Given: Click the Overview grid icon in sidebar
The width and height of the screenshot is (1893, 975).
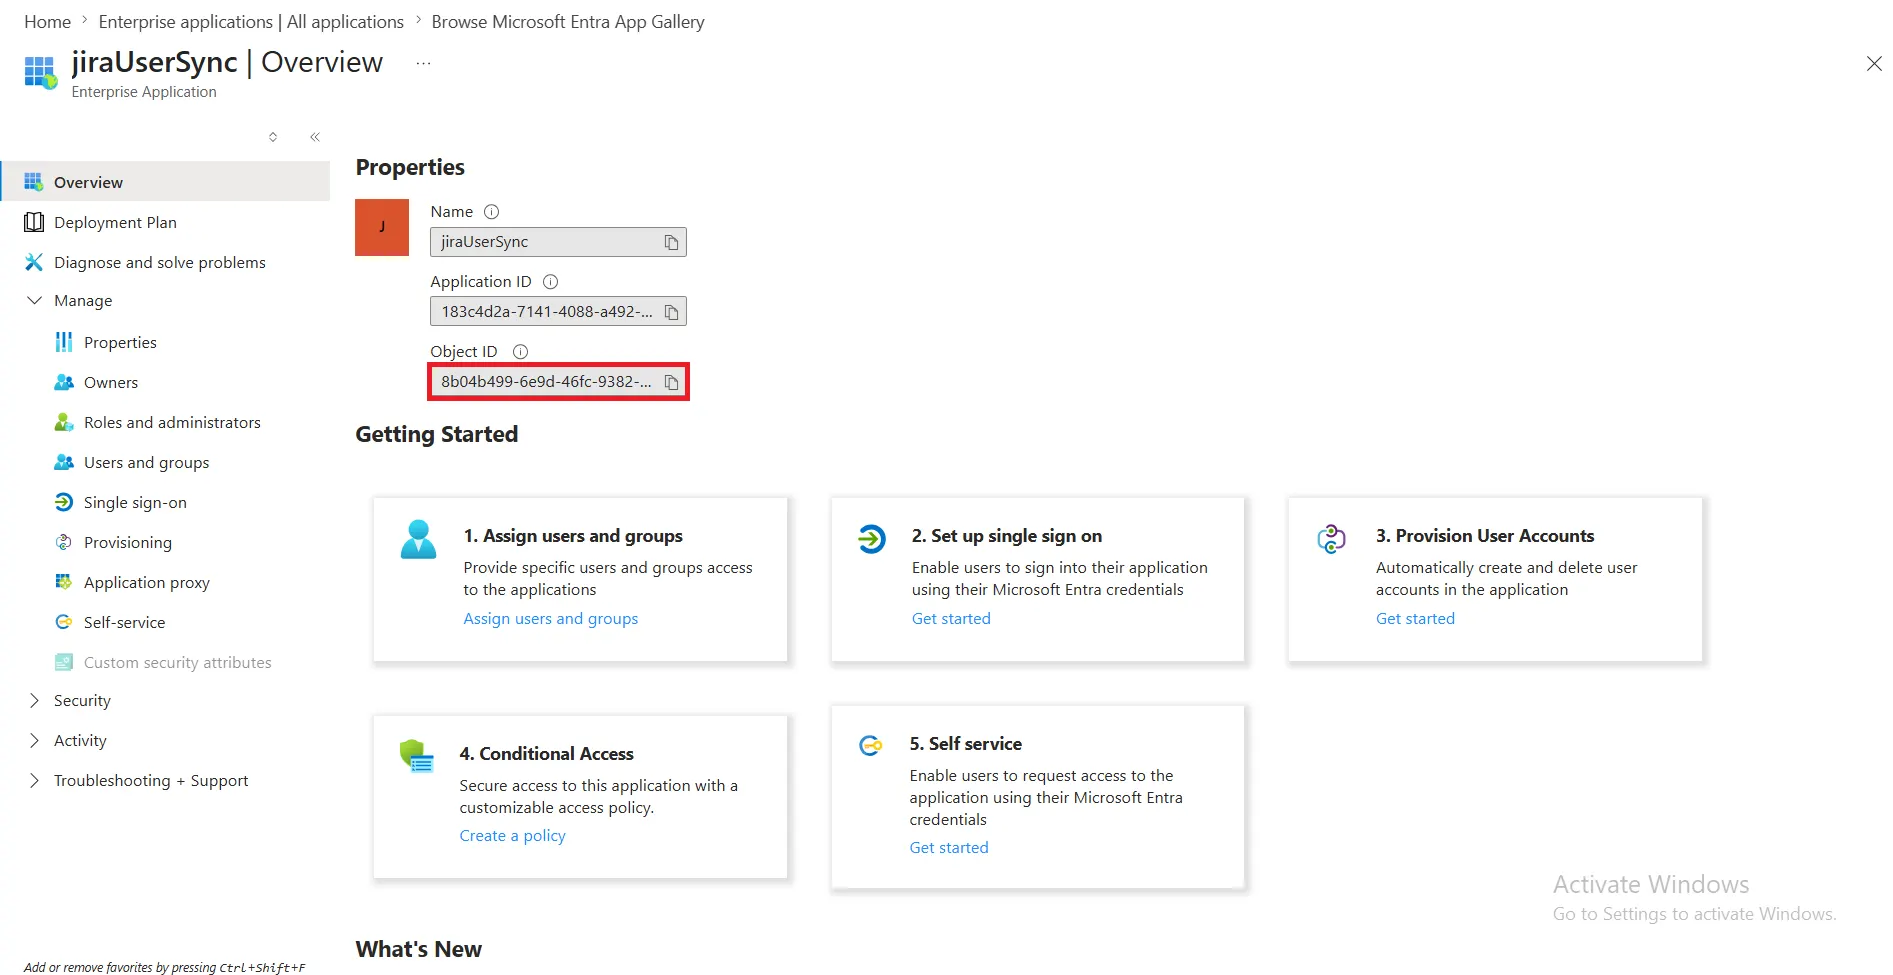Looking at the screenshot, I should click(x=33, y=182).
